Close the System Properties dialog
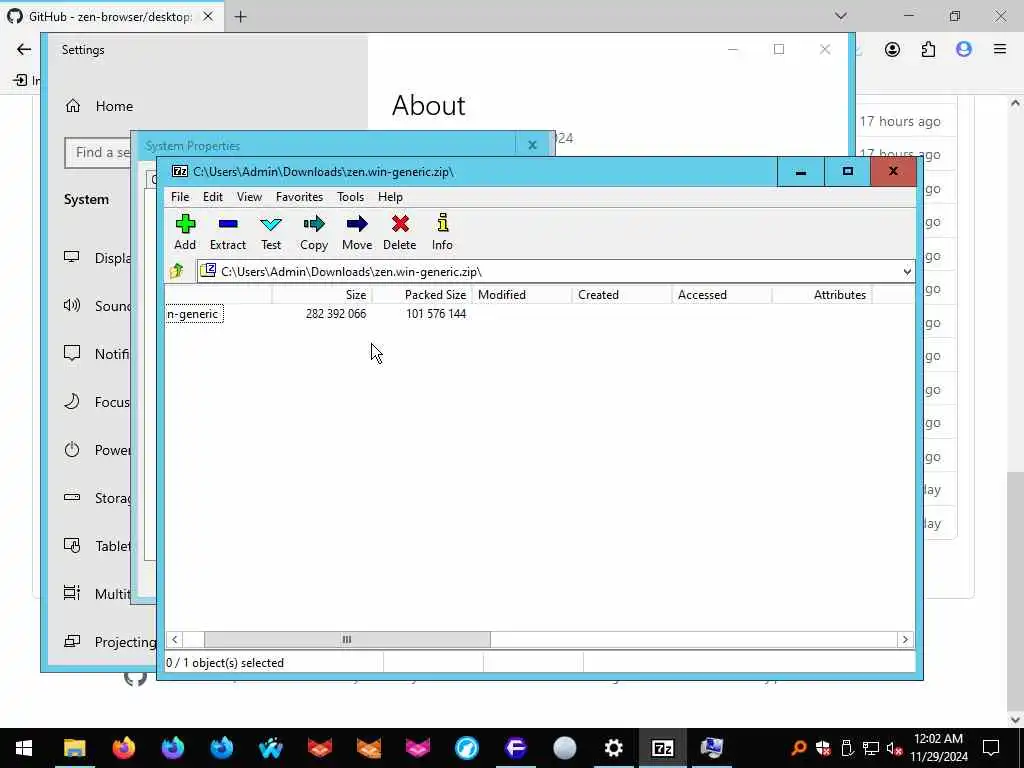Image resolution: width=1024 pixels, height=768 pixels. coord(532,145)
